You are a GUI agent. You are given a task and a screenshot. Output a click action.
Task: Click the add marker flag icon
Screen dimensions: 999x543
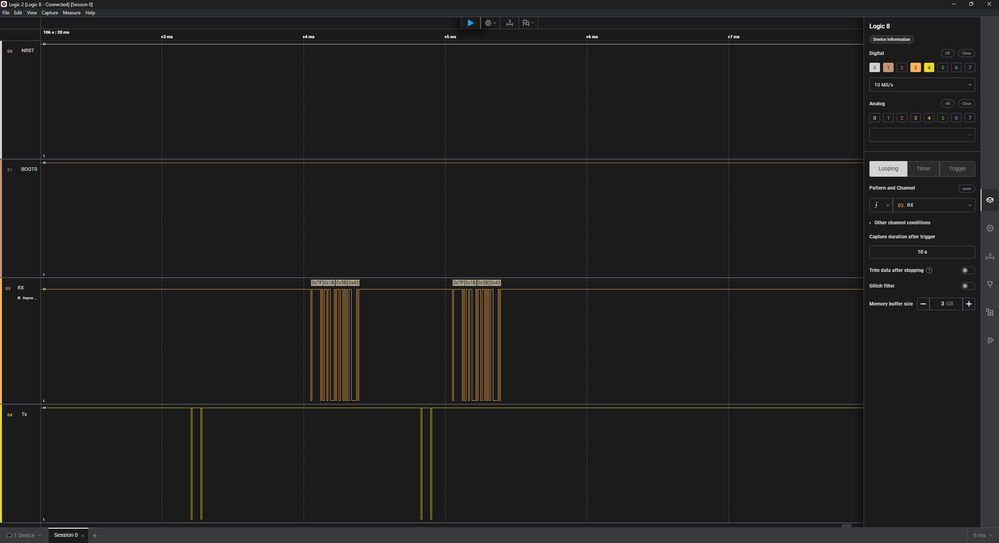click(527, 23)
